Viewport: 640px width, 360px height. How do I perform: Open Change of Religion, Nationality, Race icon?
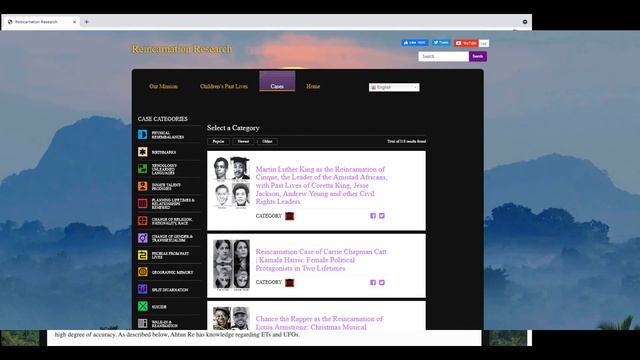(x=142, y=220)
